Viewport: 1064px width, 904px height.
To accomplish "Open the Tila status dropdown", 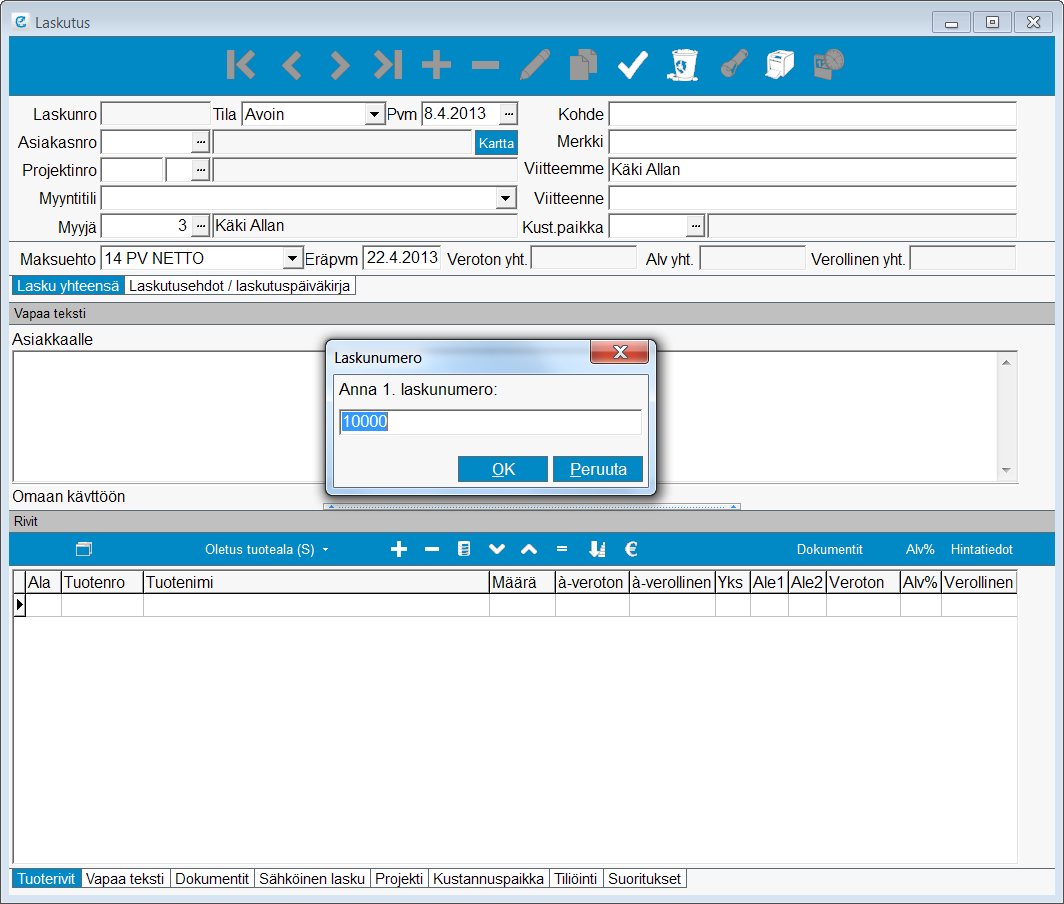I will 374,114.
